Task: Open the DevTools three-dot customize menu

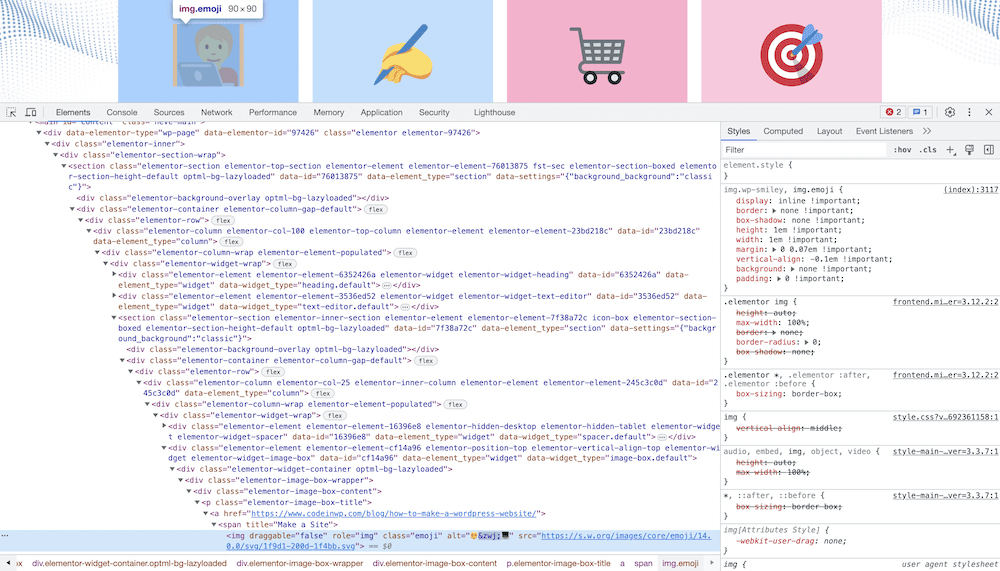Action: pos(970,113)
